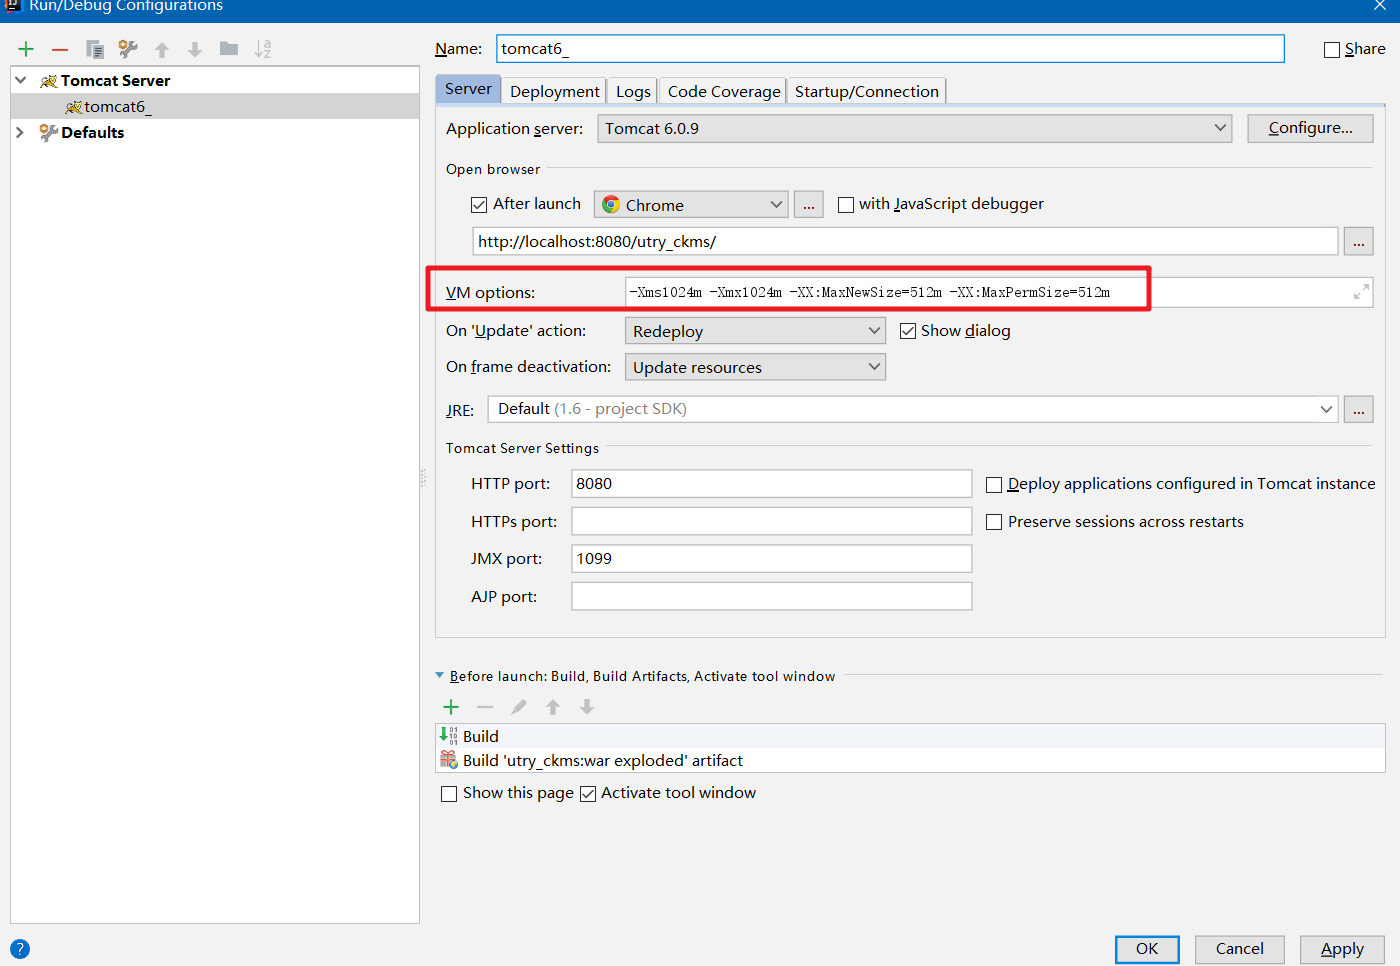Enable with JavaScript debugger checkbox
This screenshot has height=966, width=1400.
[x=846, y=205]
